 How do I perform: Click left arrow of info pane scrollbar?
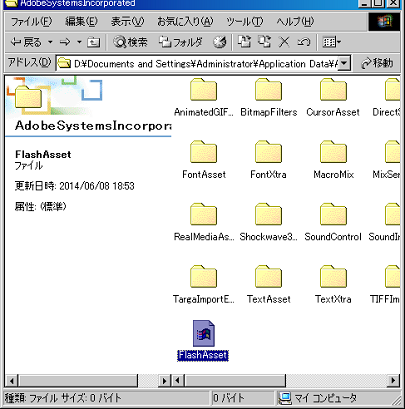click(12, 380)
